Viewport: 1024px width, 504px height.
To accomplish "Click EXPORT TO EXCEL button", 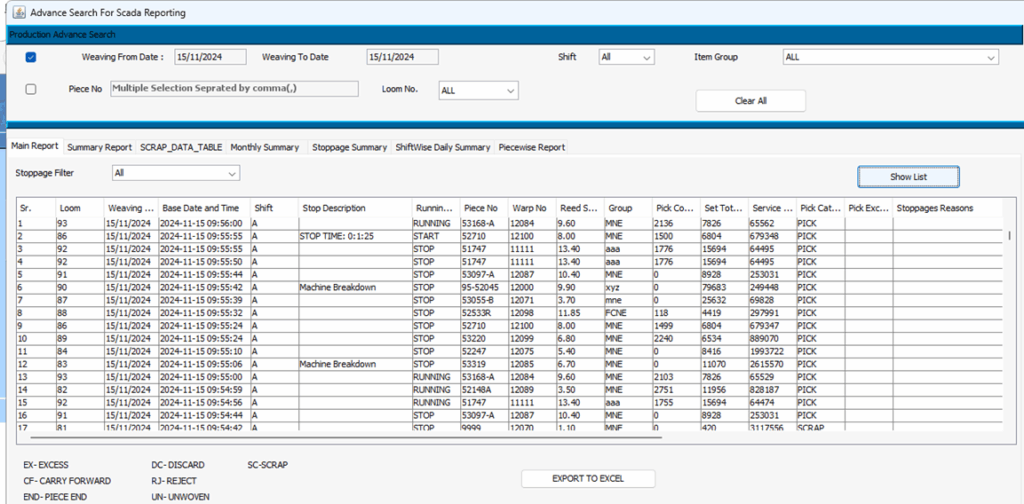I will tap(587, 478).
